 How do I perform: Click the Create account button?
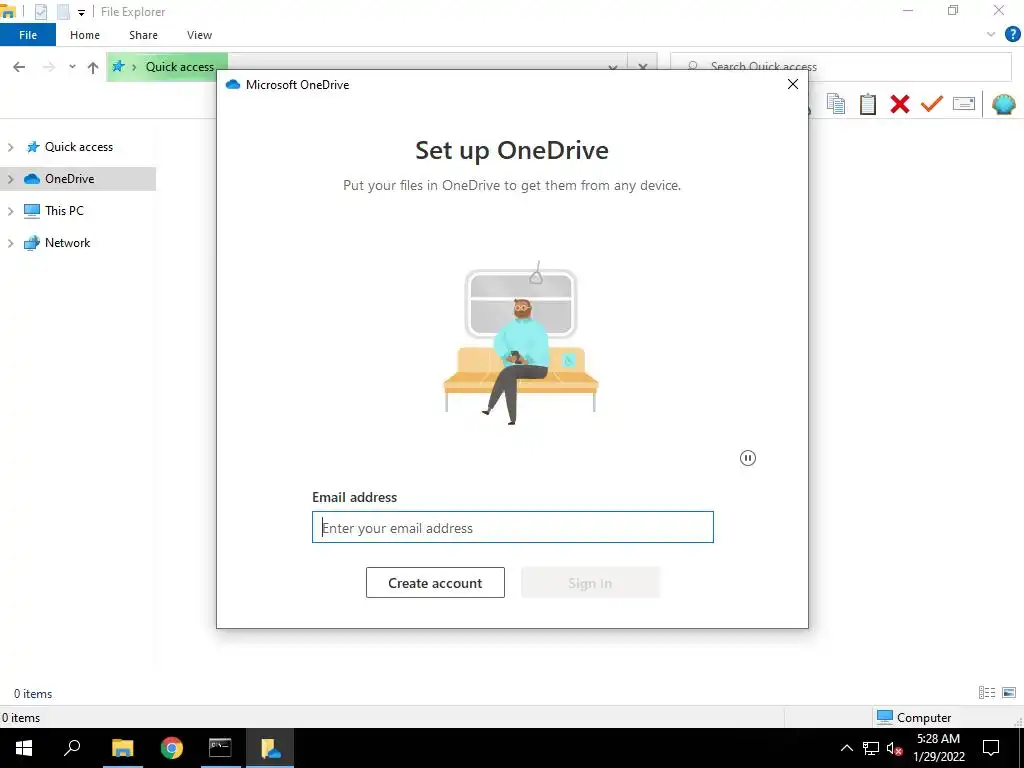click(435, 583)
